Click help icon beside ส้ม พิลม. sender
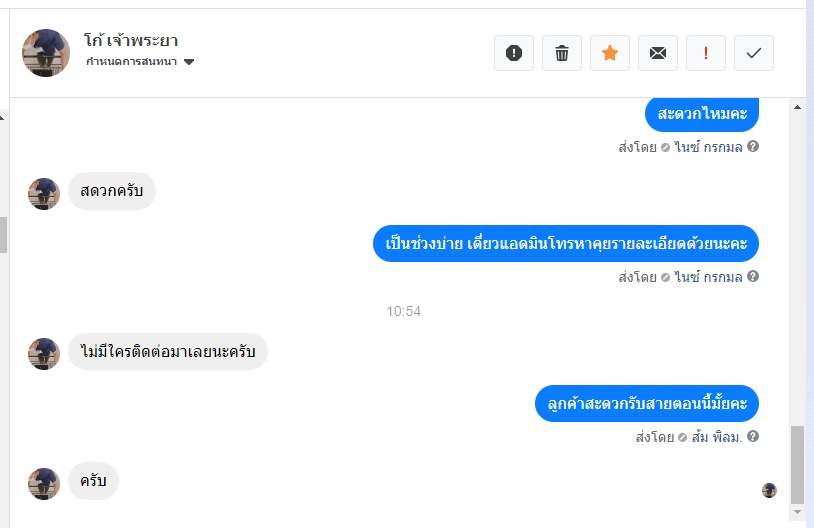814x528 pixels. point(753,436)
